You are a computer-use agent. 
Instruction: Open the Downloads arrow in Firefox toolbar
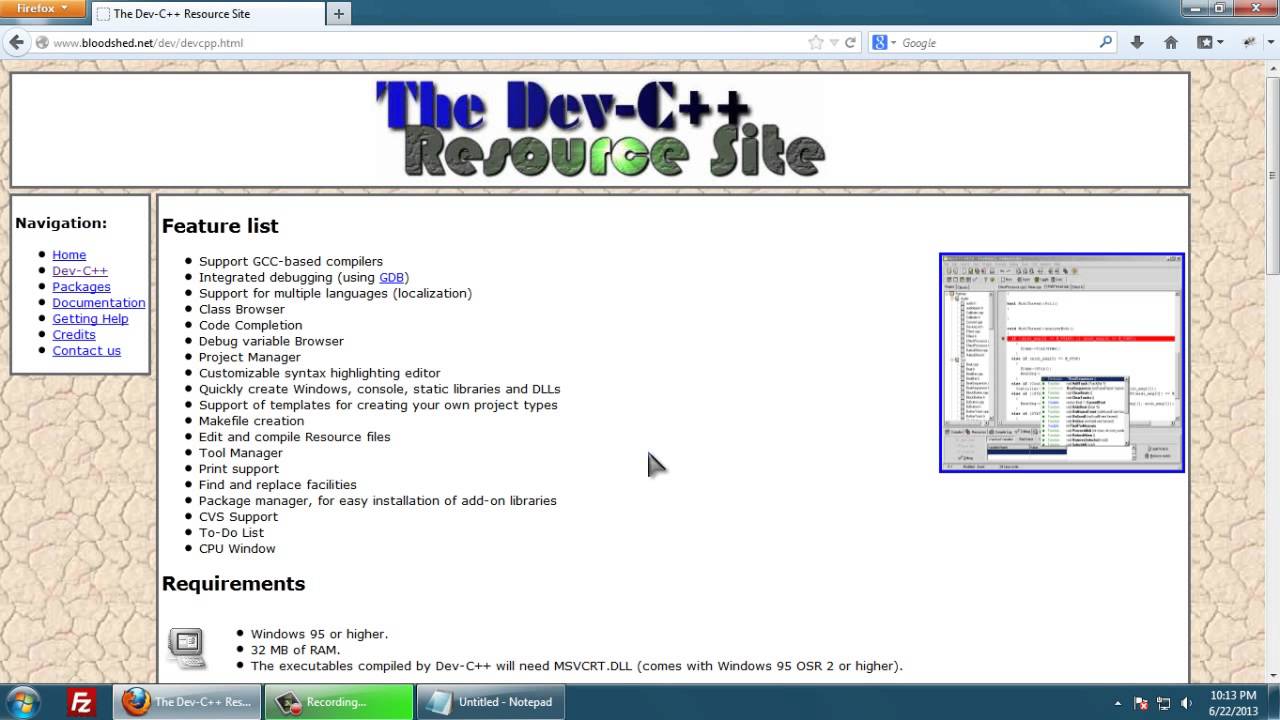tap(1137, 42)
